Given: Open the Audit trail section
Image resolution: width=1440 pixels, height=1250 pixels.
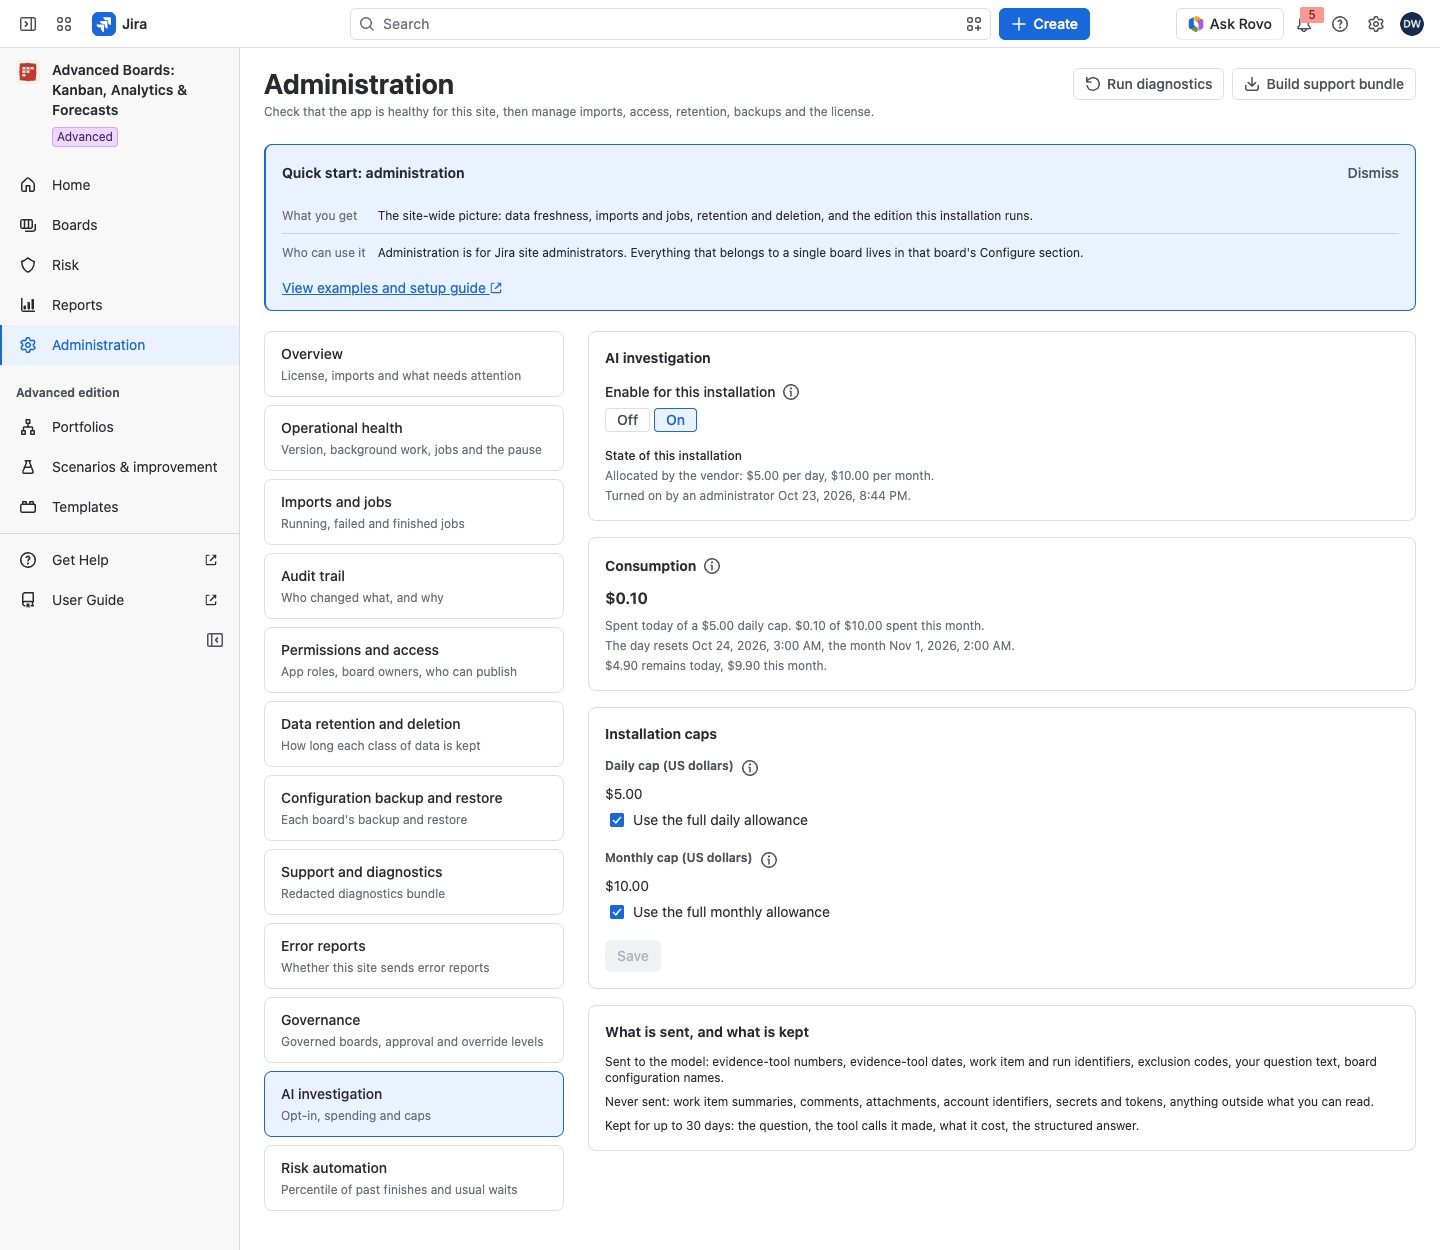Looking at the screenshot, I should (414, 586).
